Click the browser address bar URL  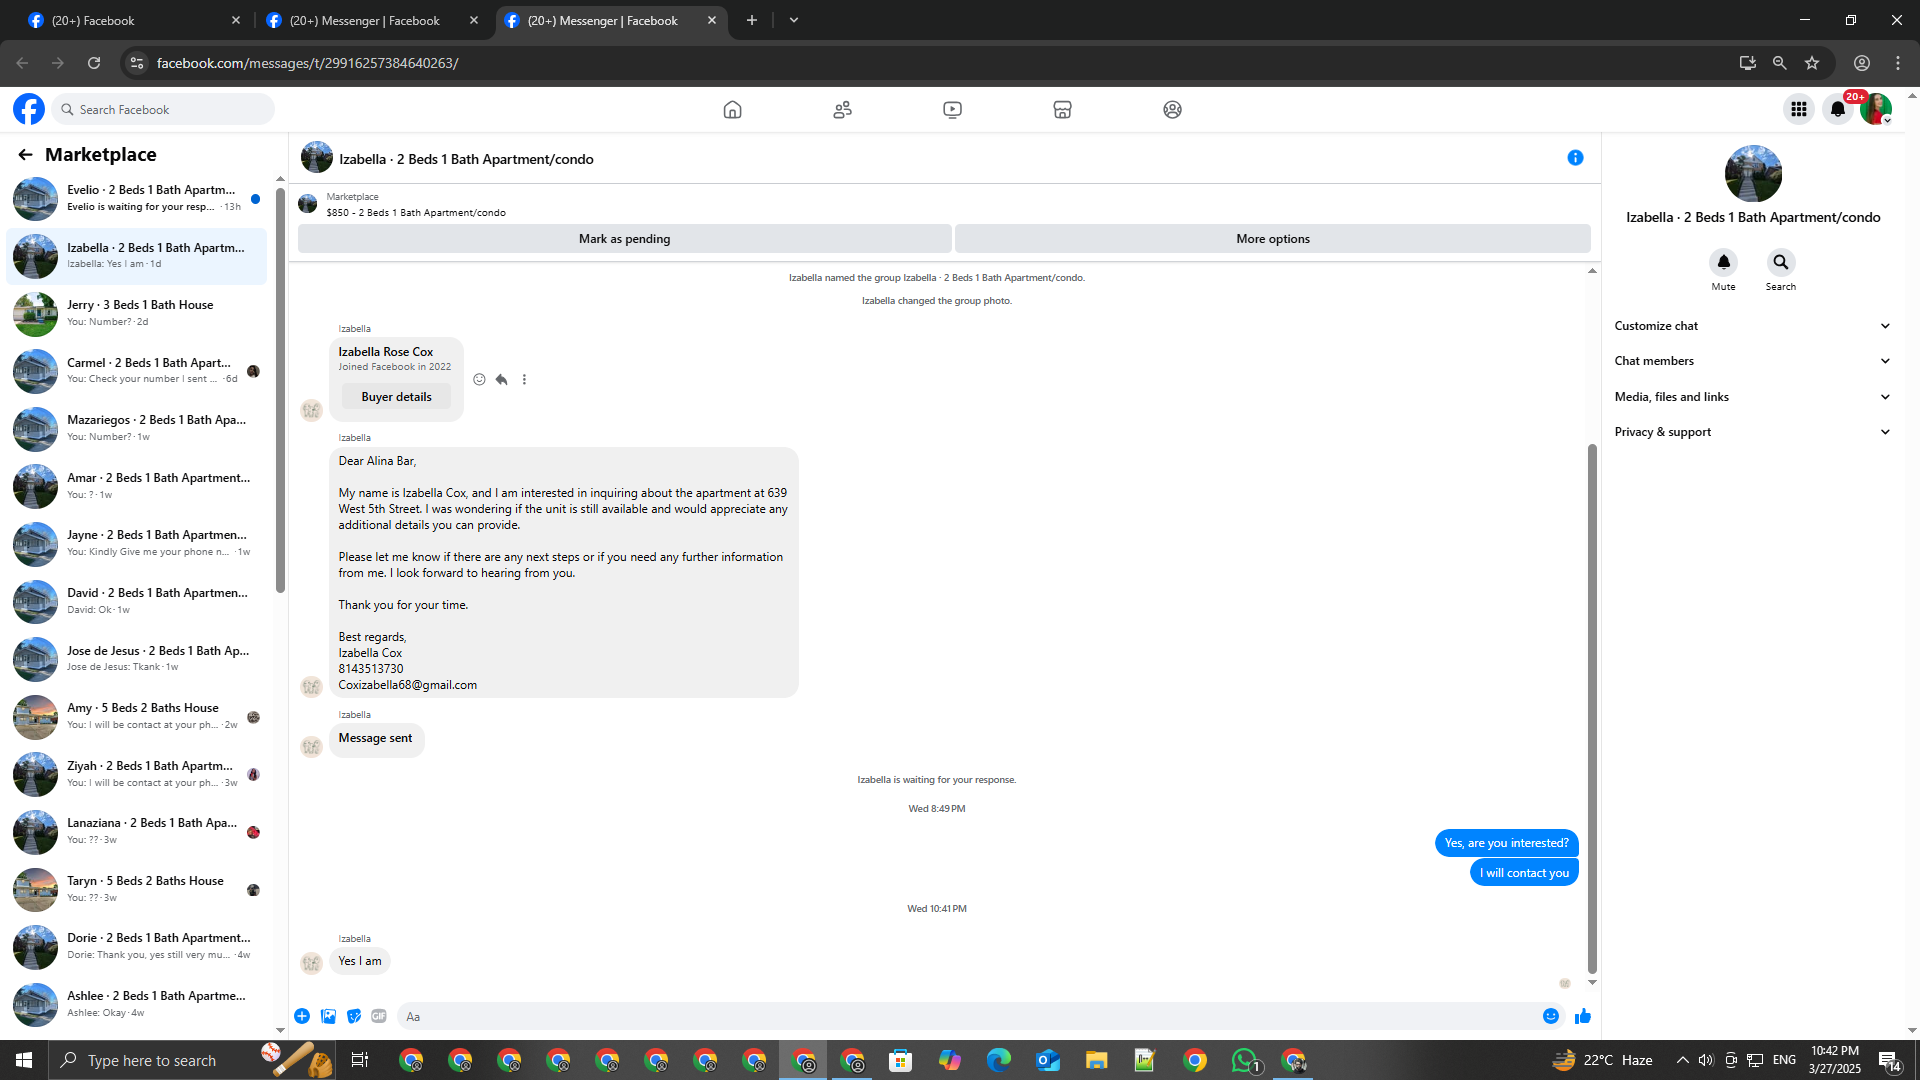click(308, 63)
